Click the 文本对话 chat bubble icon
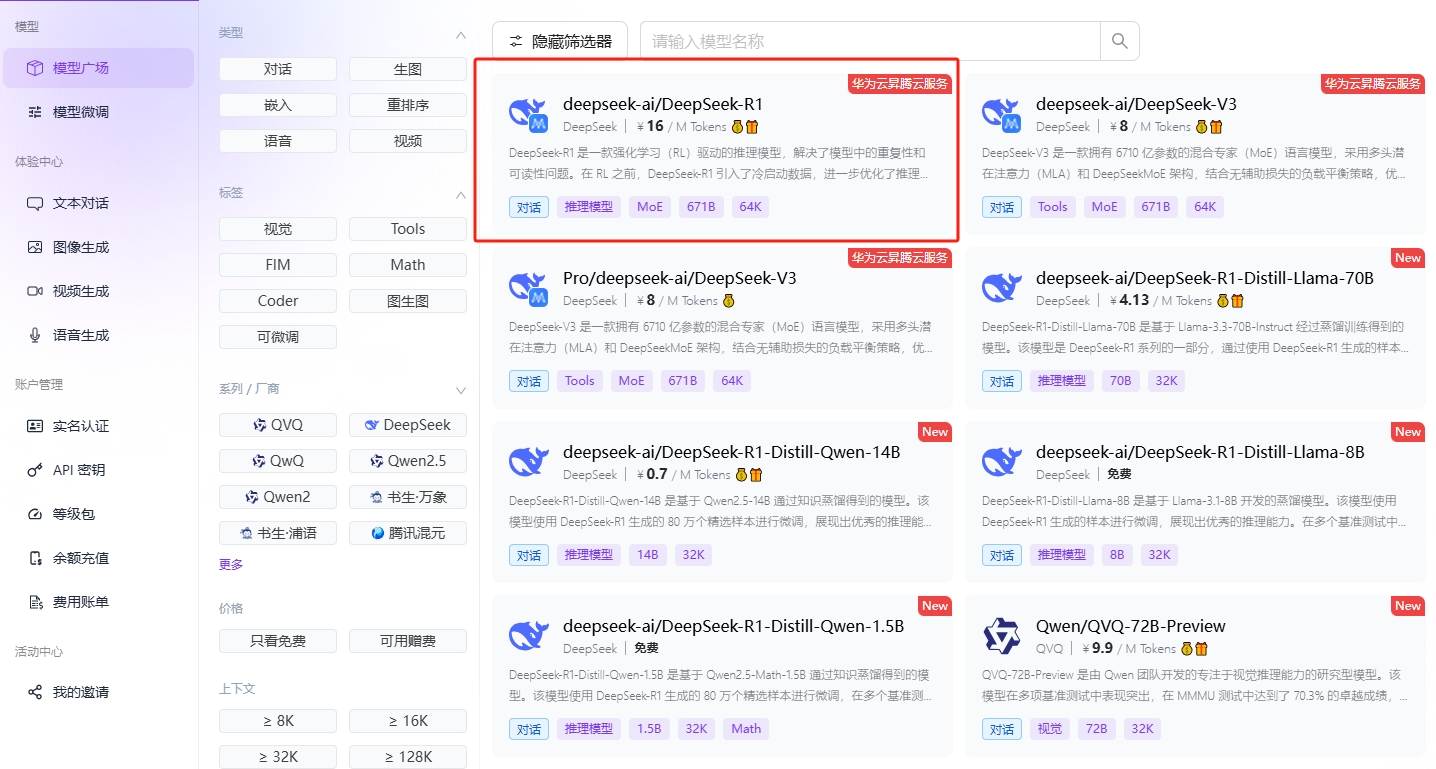 point(35,203)
